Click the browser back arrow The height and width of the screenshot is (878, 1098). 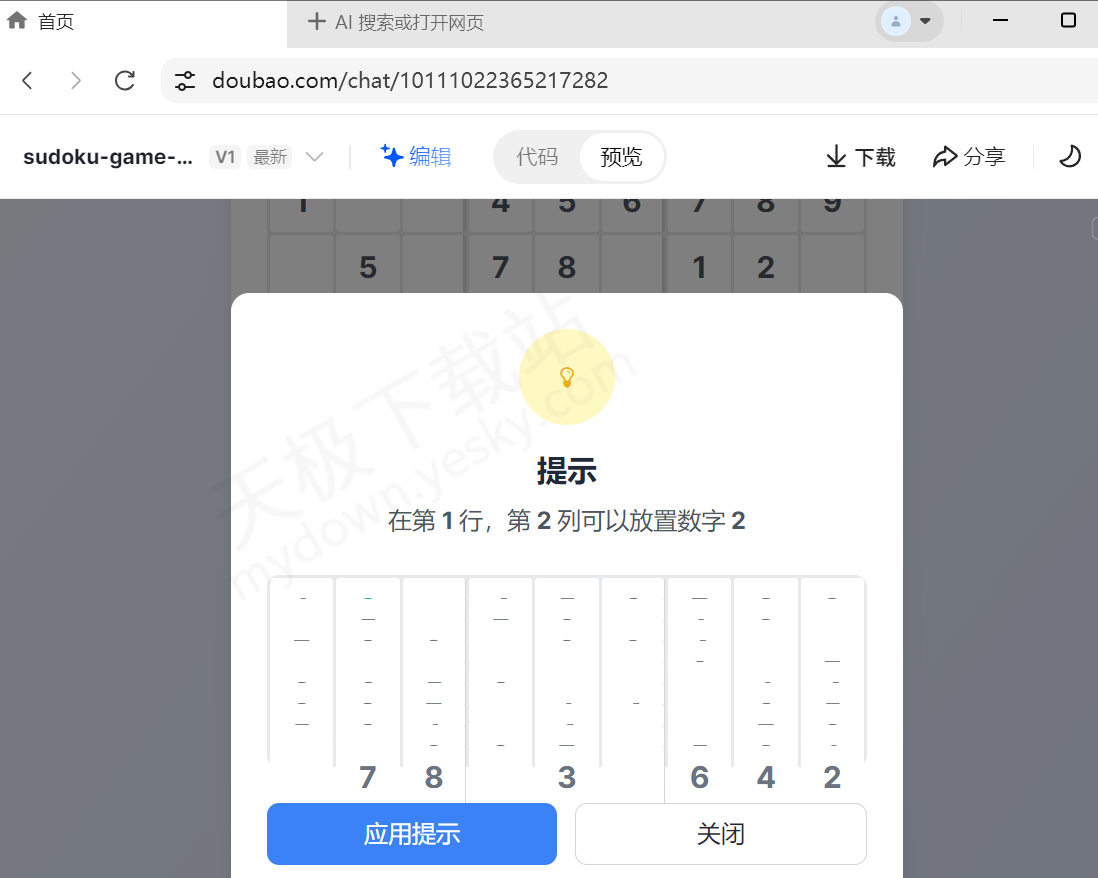tap(27, 80)
